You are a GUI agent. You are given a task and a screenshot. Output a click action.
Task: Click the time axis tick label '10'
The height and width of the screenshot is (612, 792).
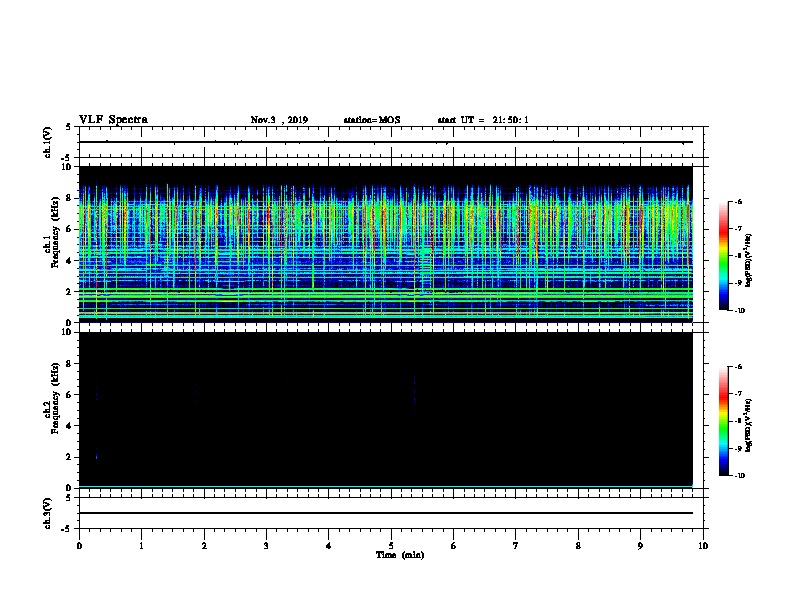click(x=703, y=545)
